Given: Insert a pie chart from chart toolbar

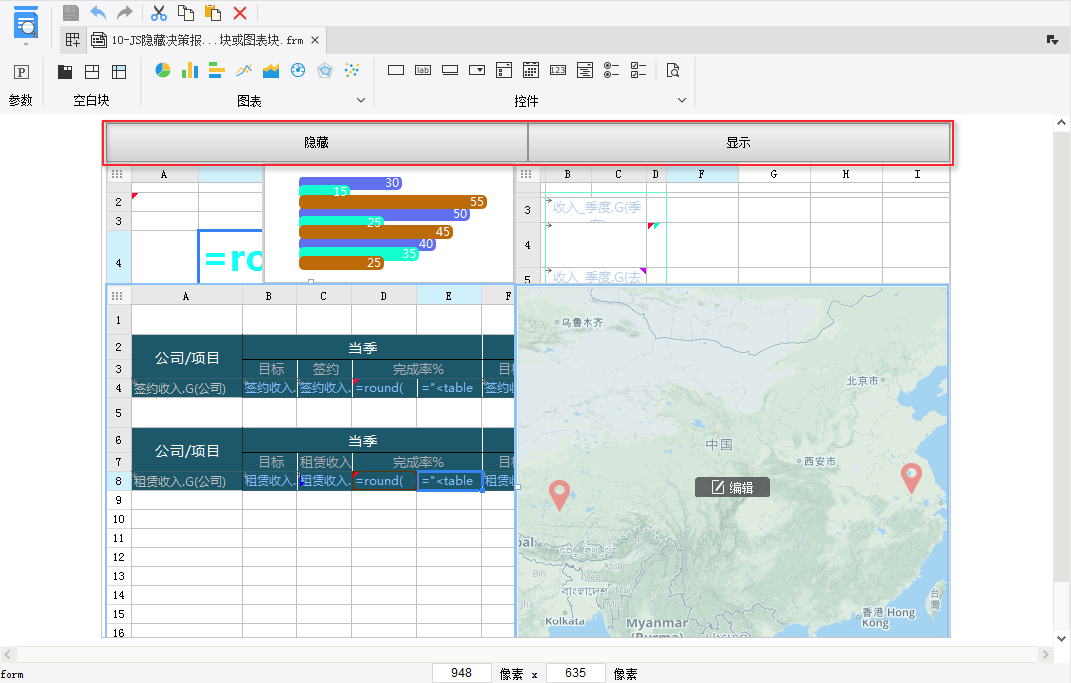Looking at the screenshot, I should tap(162, 70).
